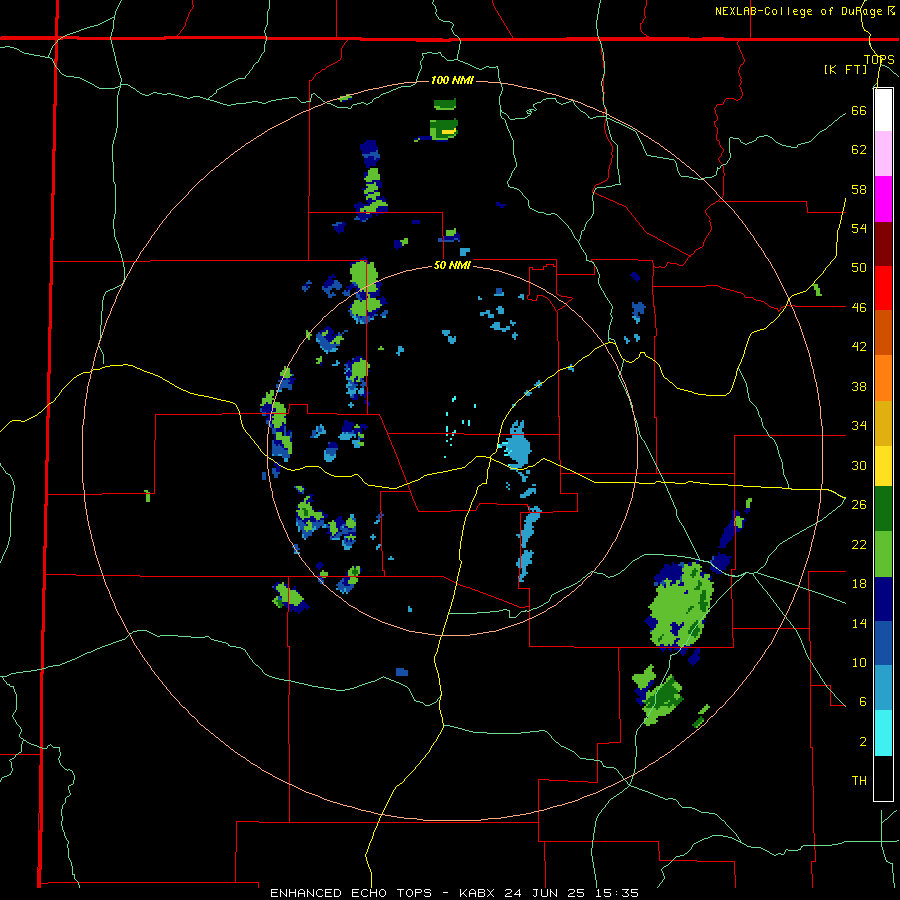Click the "42" legend height label
Image resolution: width=900 pixels, height=900 pixels.
coord(859,346)
